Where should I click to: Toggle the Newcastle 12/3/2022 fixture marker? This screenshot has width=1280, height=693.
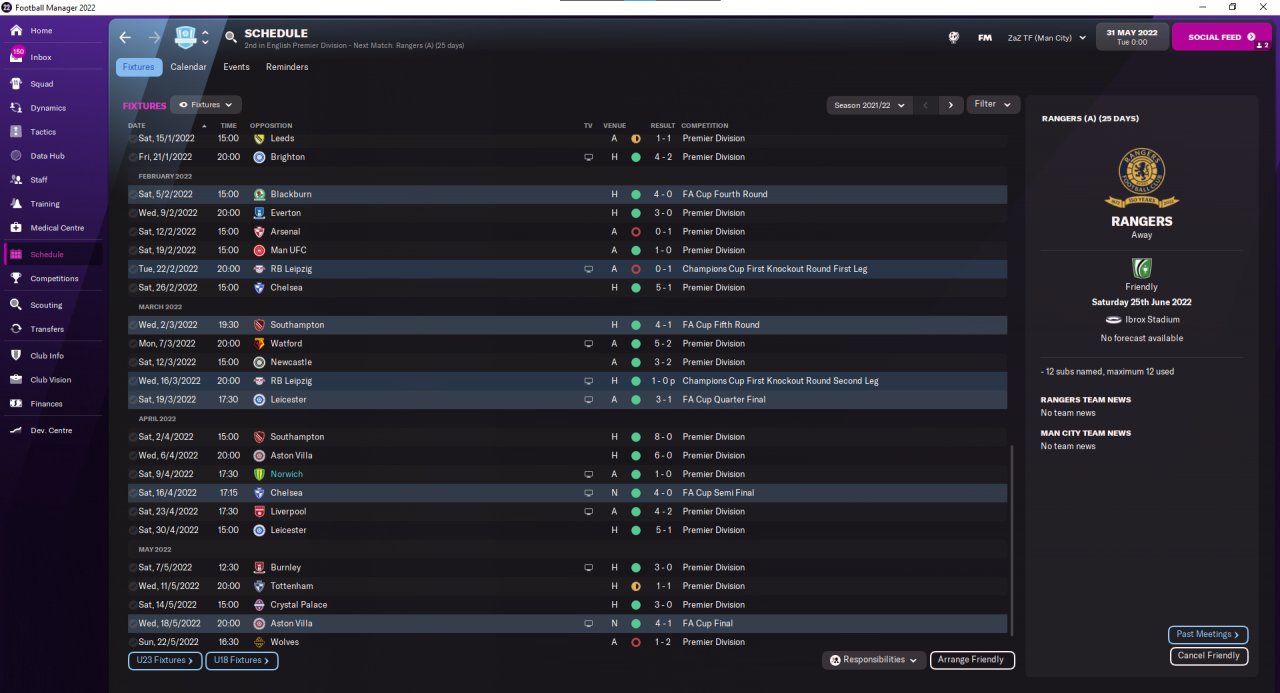coord(133,362)
